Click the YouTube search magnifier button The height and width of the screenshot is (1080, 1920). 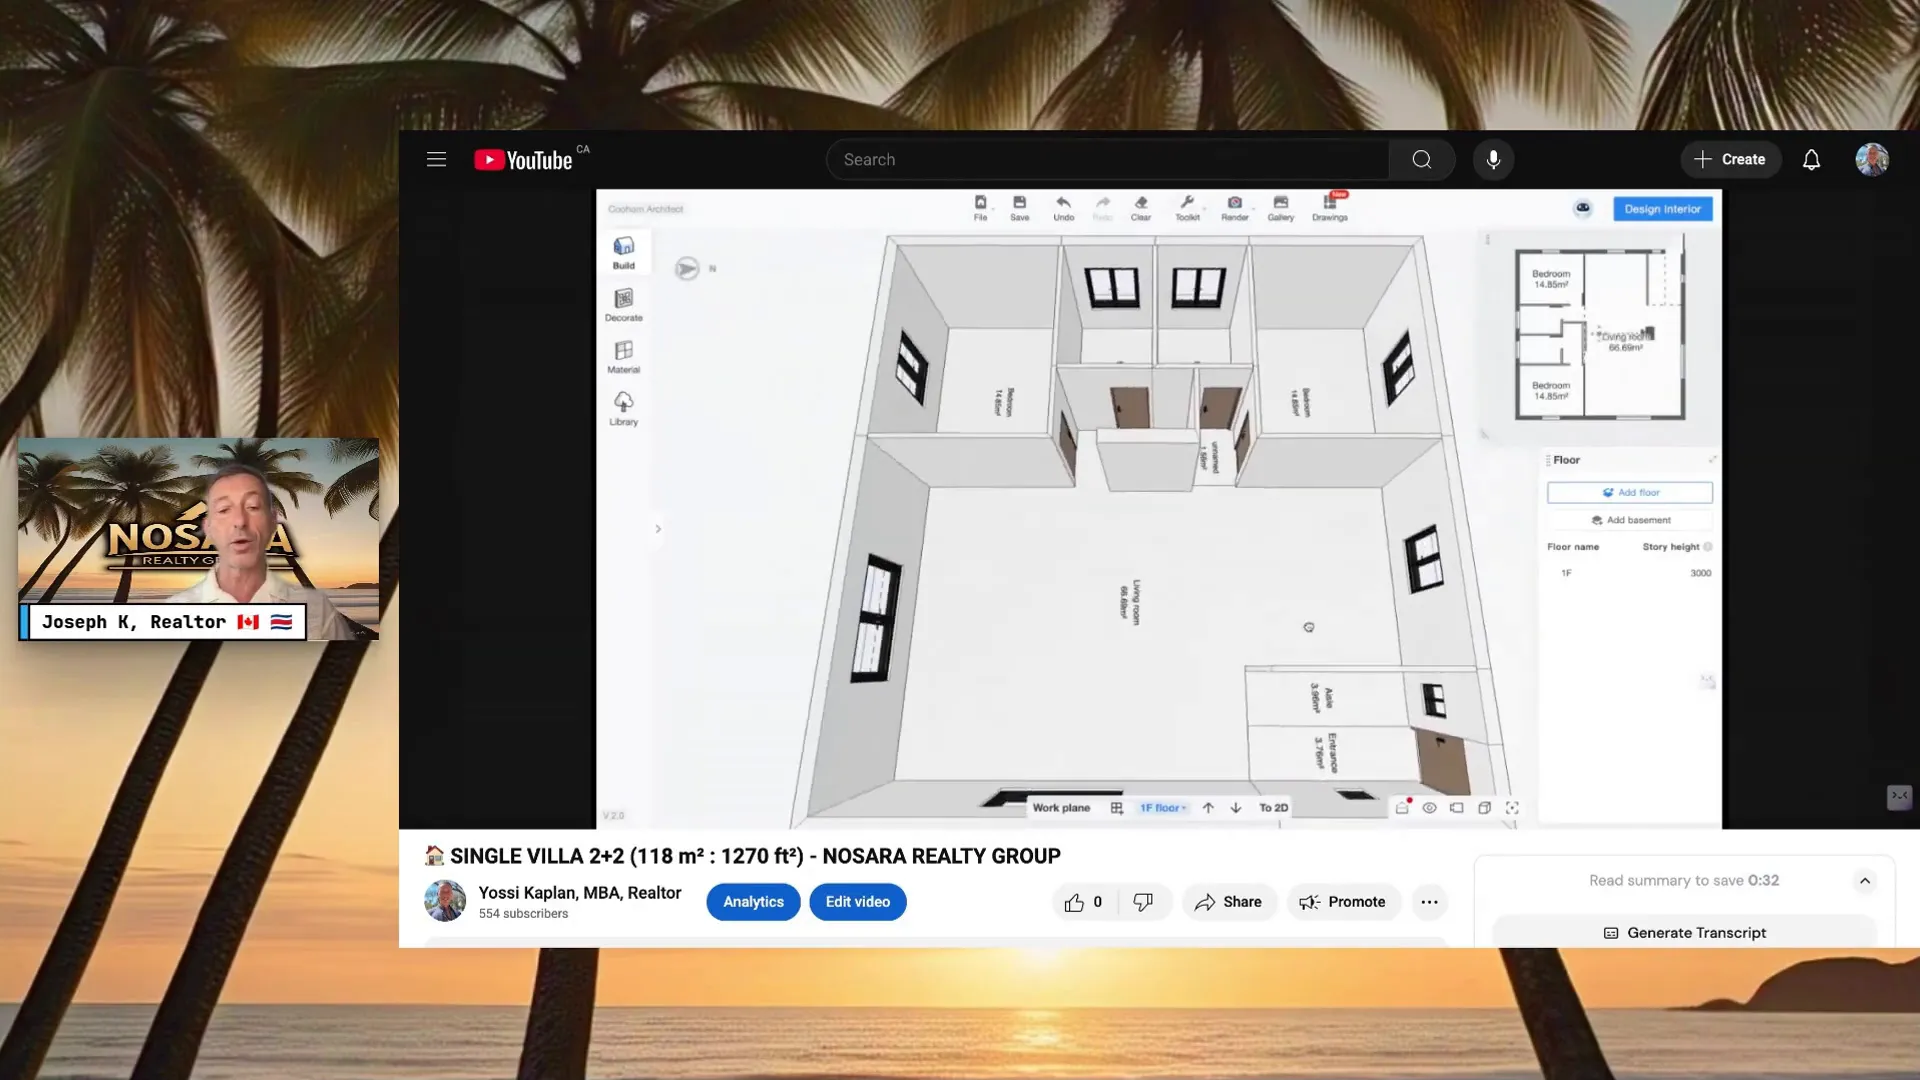click(x=1422, y=159)
